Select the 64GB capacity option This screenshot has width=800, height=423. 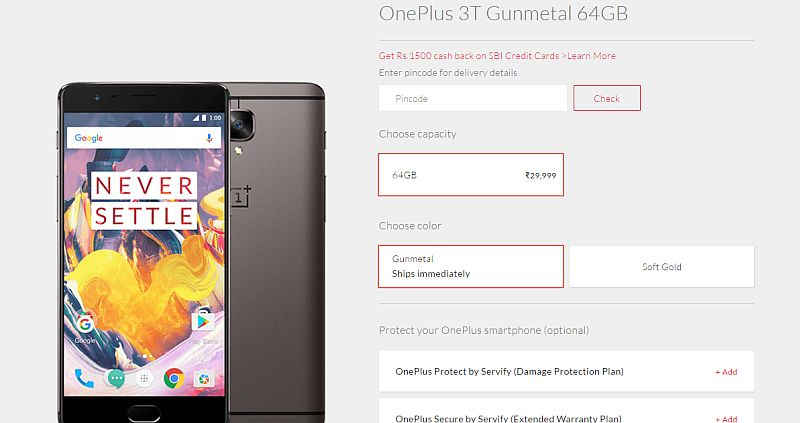point(471,175)
